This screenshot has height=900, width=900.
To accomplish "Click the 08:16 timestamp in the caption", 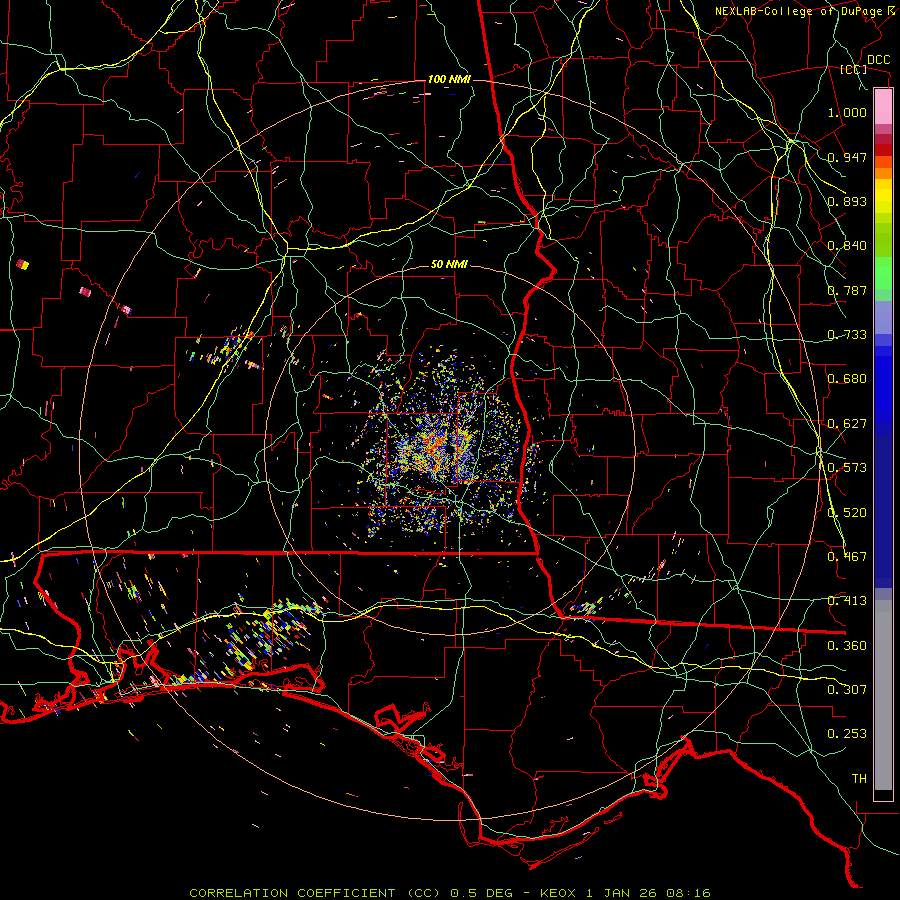I will pos(688,893).
